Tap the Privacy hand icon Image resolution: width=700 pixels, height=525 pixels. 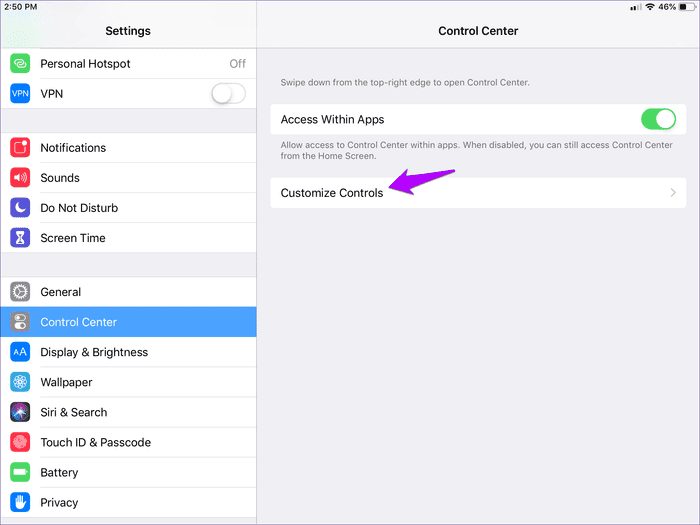[20, 502]
